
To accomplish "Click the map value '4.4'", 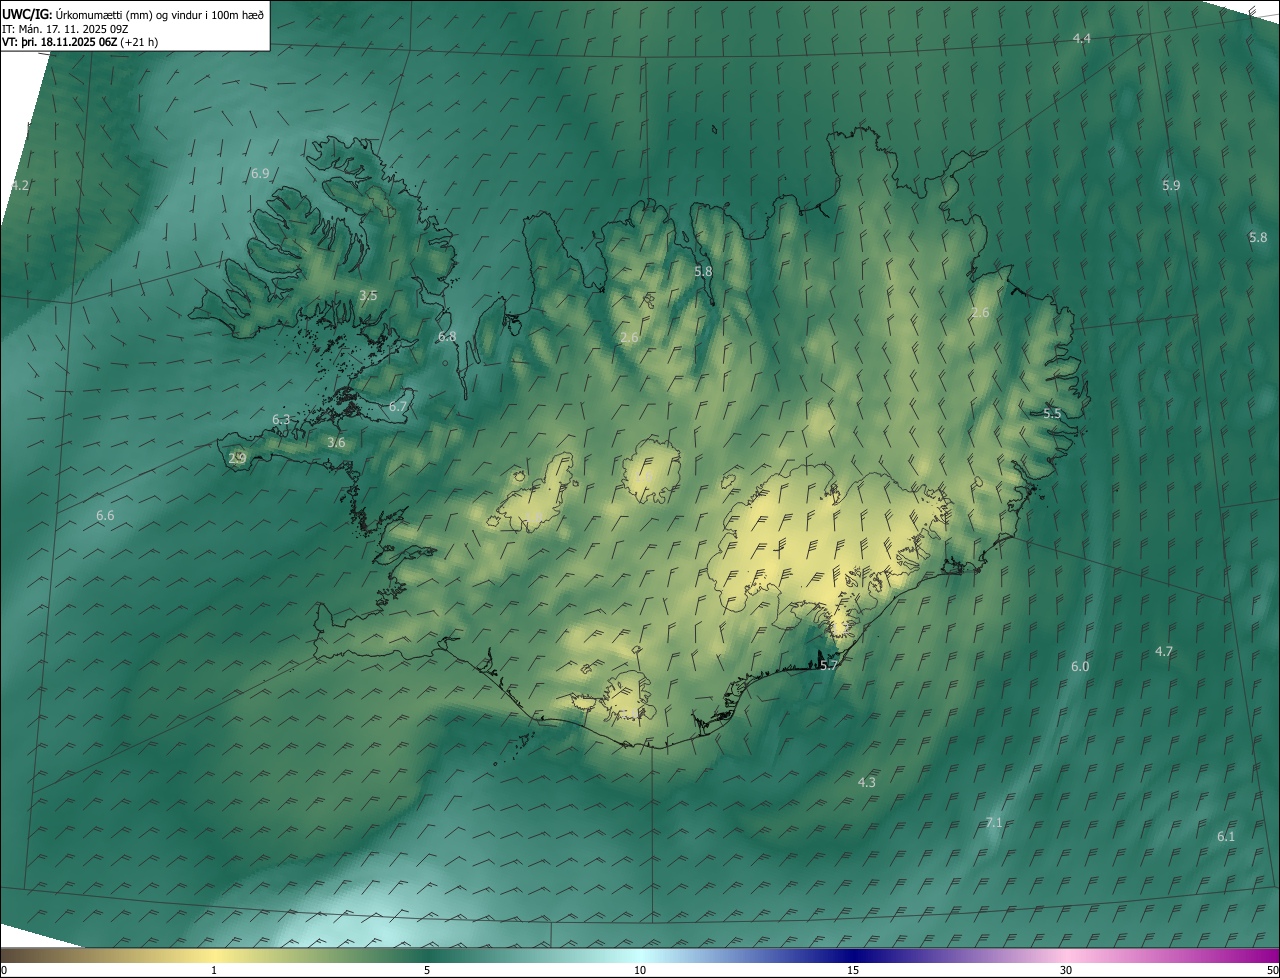I will coord(1082,38).
